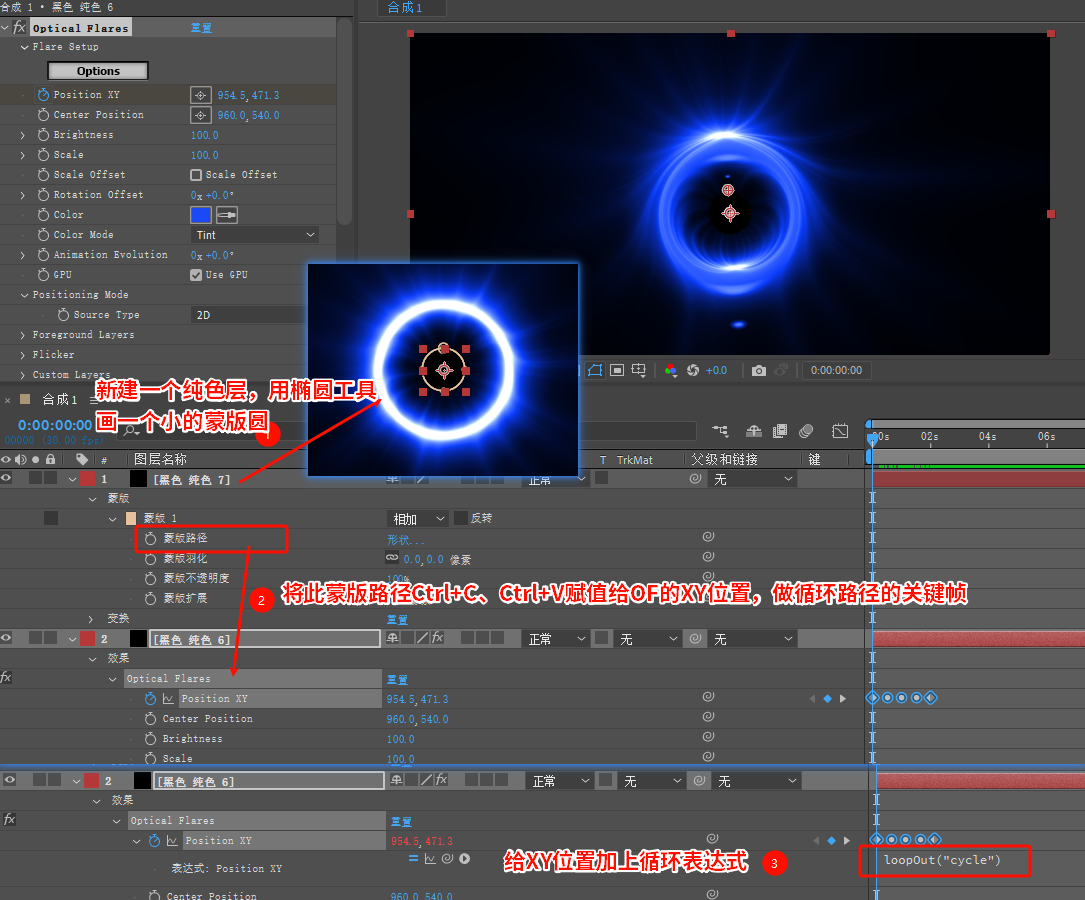1085x900 pixels.
Task: Hide lower layer 2 黑色 纯色 6 eye toggle
Action: pyautogui.click(x=10, y=780)
